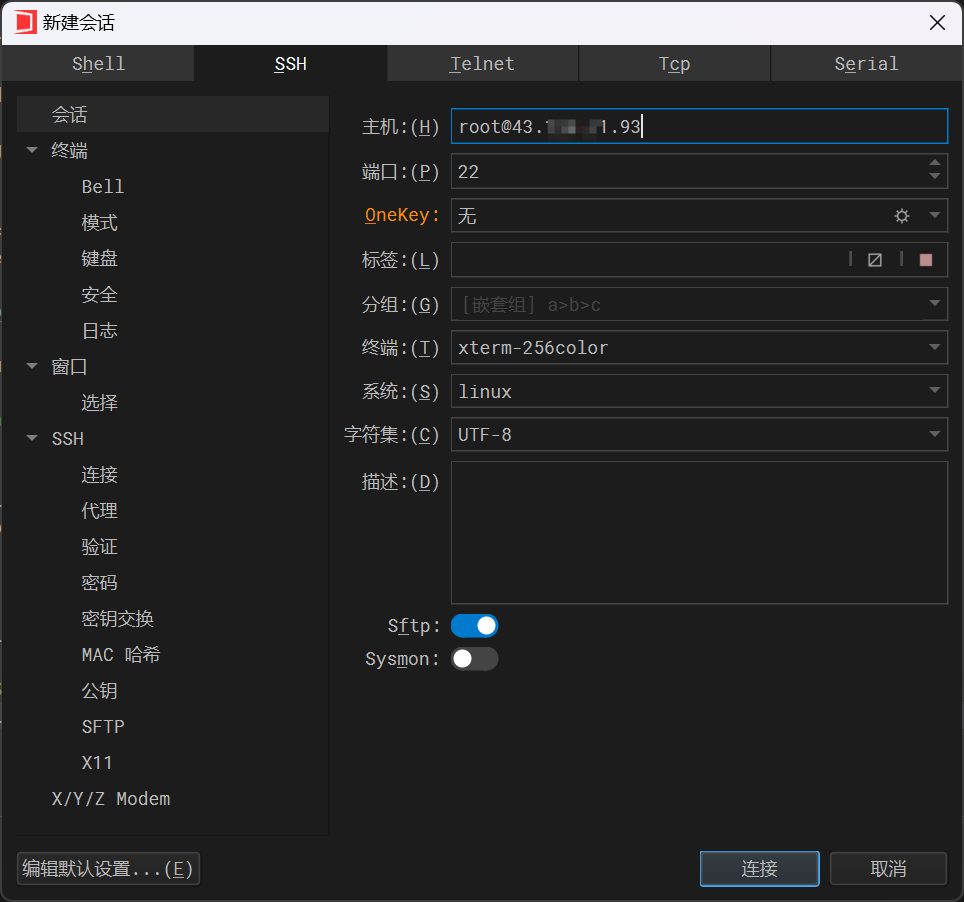Select 日志 in the settings tree
964x902 pixels.
[x=99, y=331]
